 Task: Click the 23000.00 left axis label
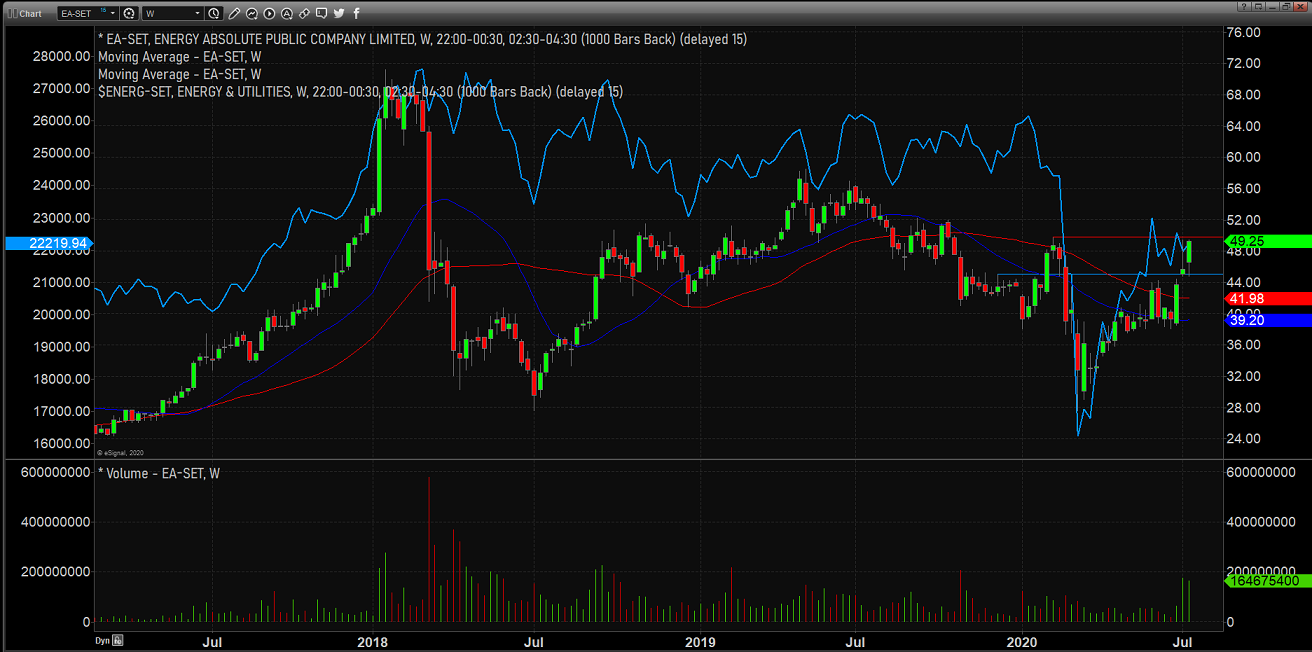pos(63,218)
